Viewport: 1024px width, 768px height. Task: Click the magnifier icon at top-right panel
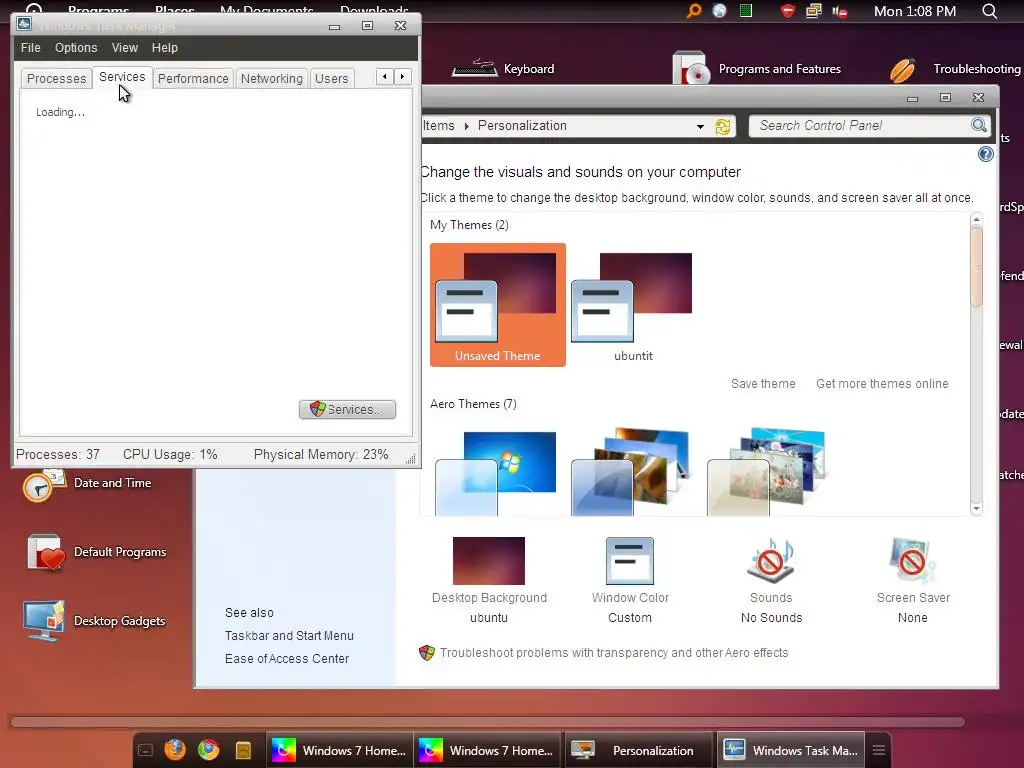[x=990, y=10]
